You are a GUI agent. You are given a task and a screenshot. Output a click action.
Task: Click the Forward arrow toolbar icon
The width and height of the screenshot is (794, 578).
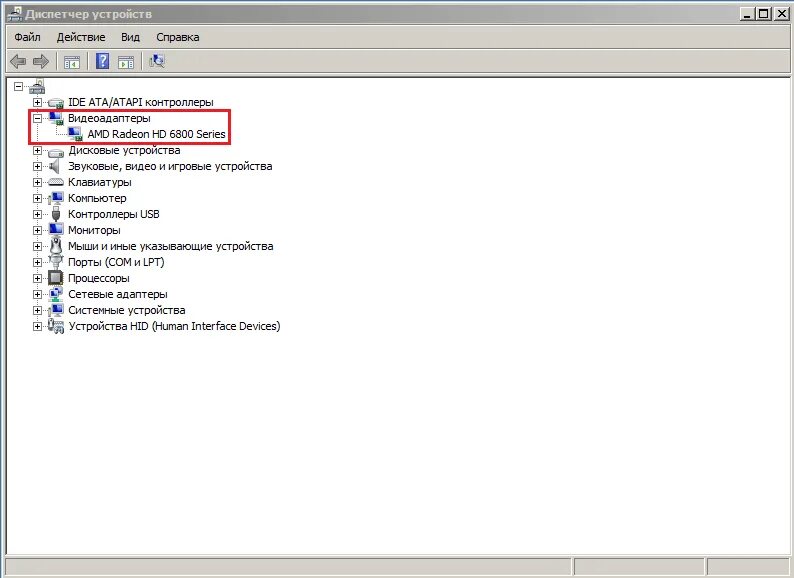pyautogui.click(x=41, y=62)
